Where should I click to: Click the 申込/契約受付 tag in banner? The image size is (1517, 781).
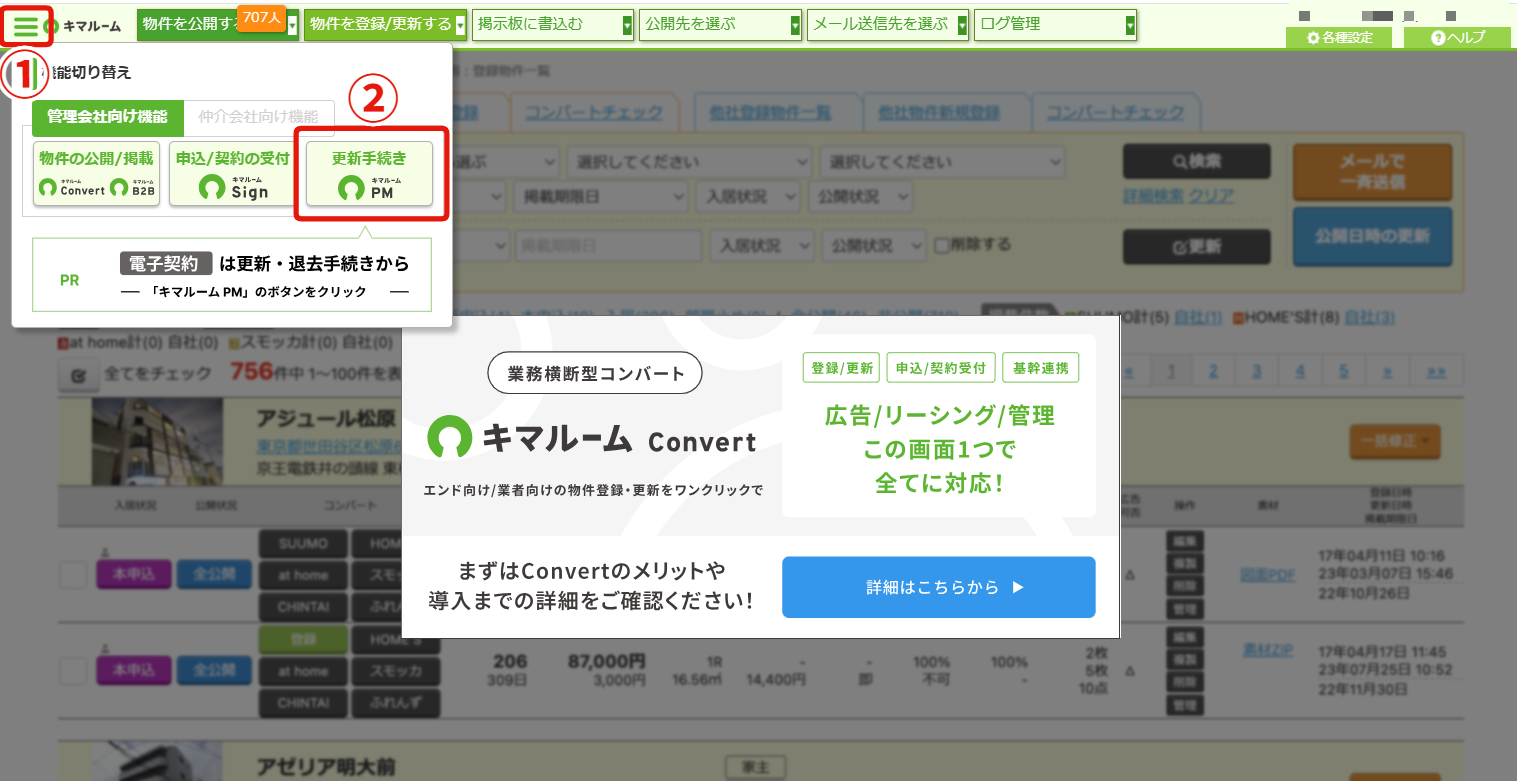(x=940, y=368)
